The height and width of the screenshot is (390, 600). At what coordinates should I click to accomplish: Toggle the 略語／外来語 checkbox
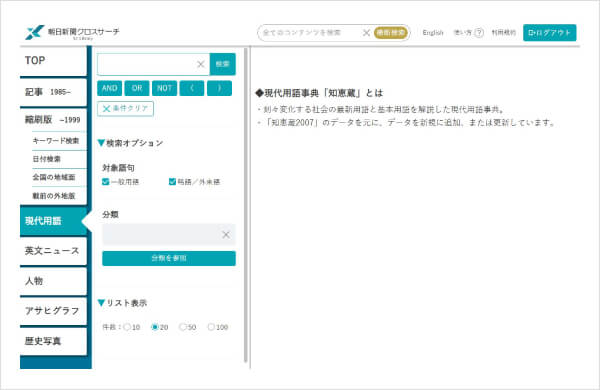coord(172,182)
